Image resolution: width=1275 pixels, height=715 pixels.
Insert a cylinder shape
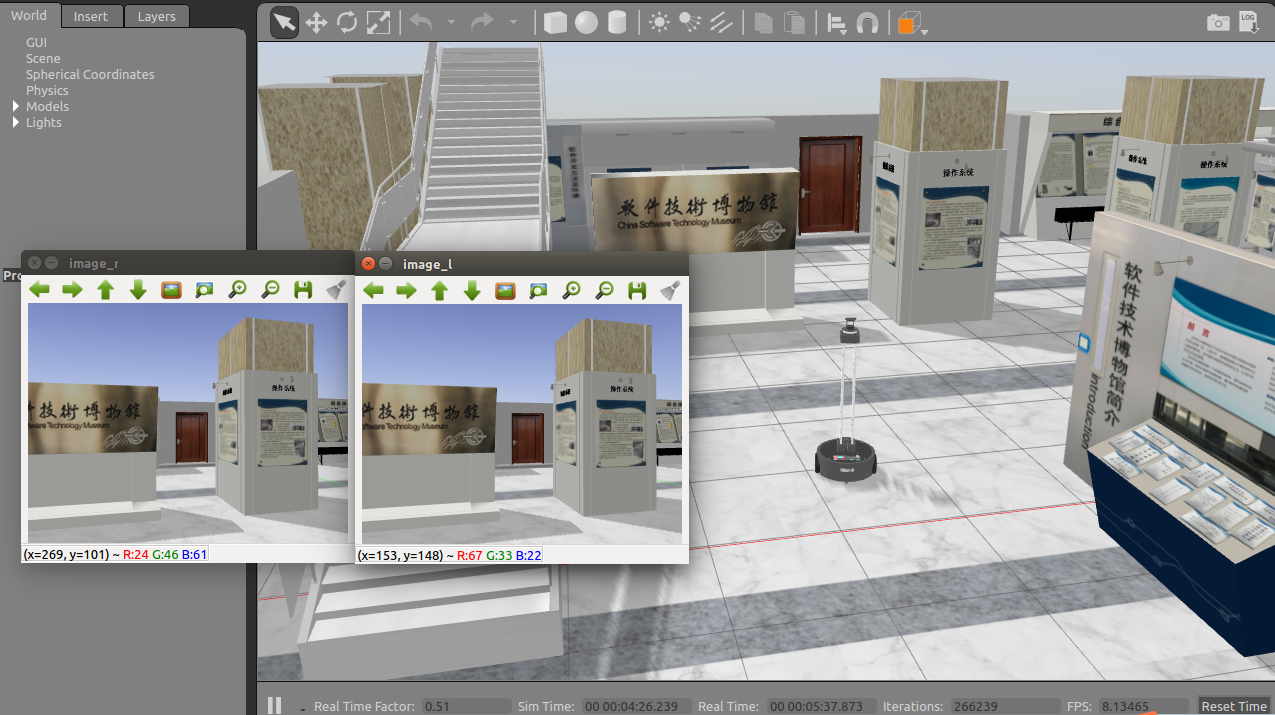pos(617,23)
